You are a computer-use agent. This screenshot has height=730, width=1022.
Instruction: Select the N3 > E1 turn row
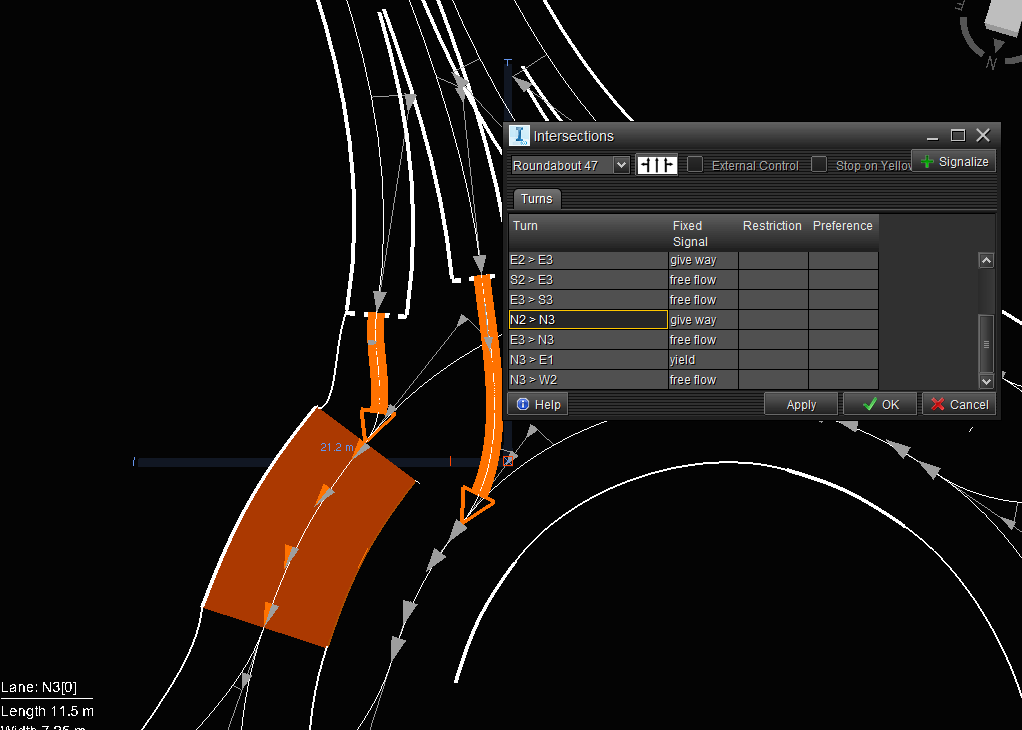[x=587, y=359]
